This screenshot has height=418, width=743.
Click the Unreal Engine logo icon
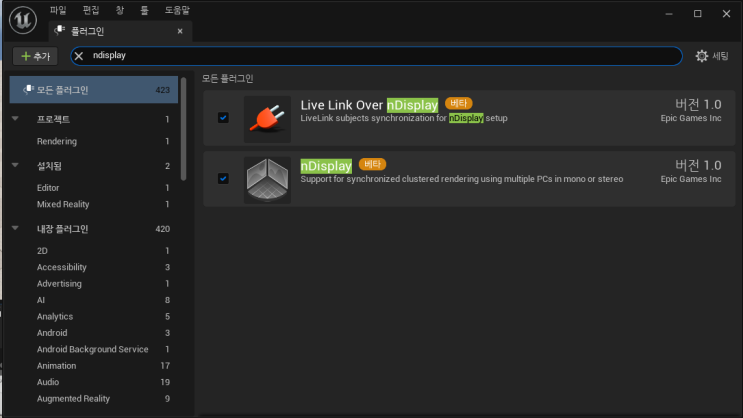[23, 20]
